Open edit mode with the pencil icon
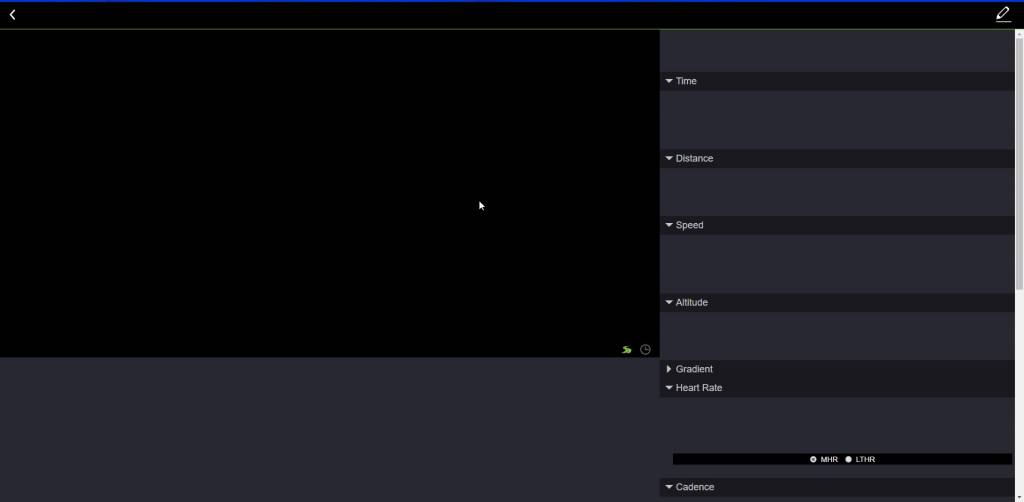1024x502 pixels. click(x=1003, y=14)
